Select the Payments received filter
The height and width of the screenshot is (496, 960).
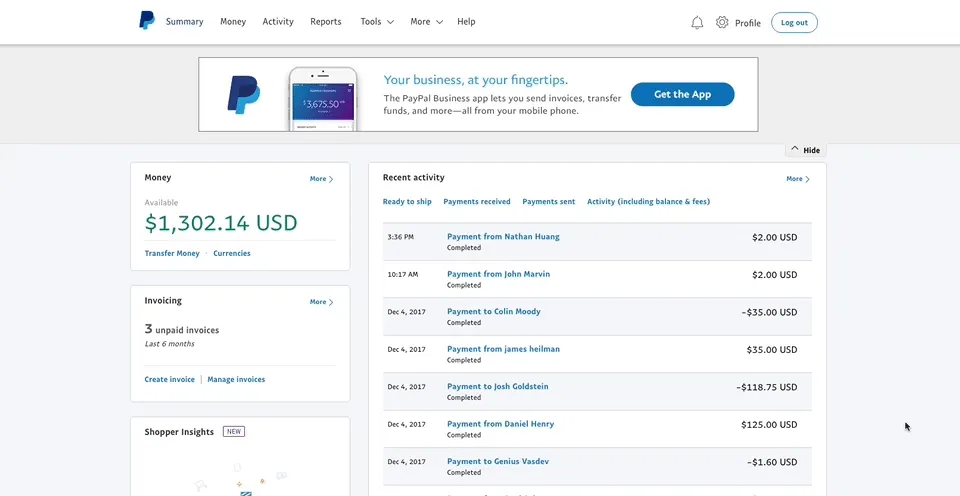pyautogui.click(x=477, y=201)
